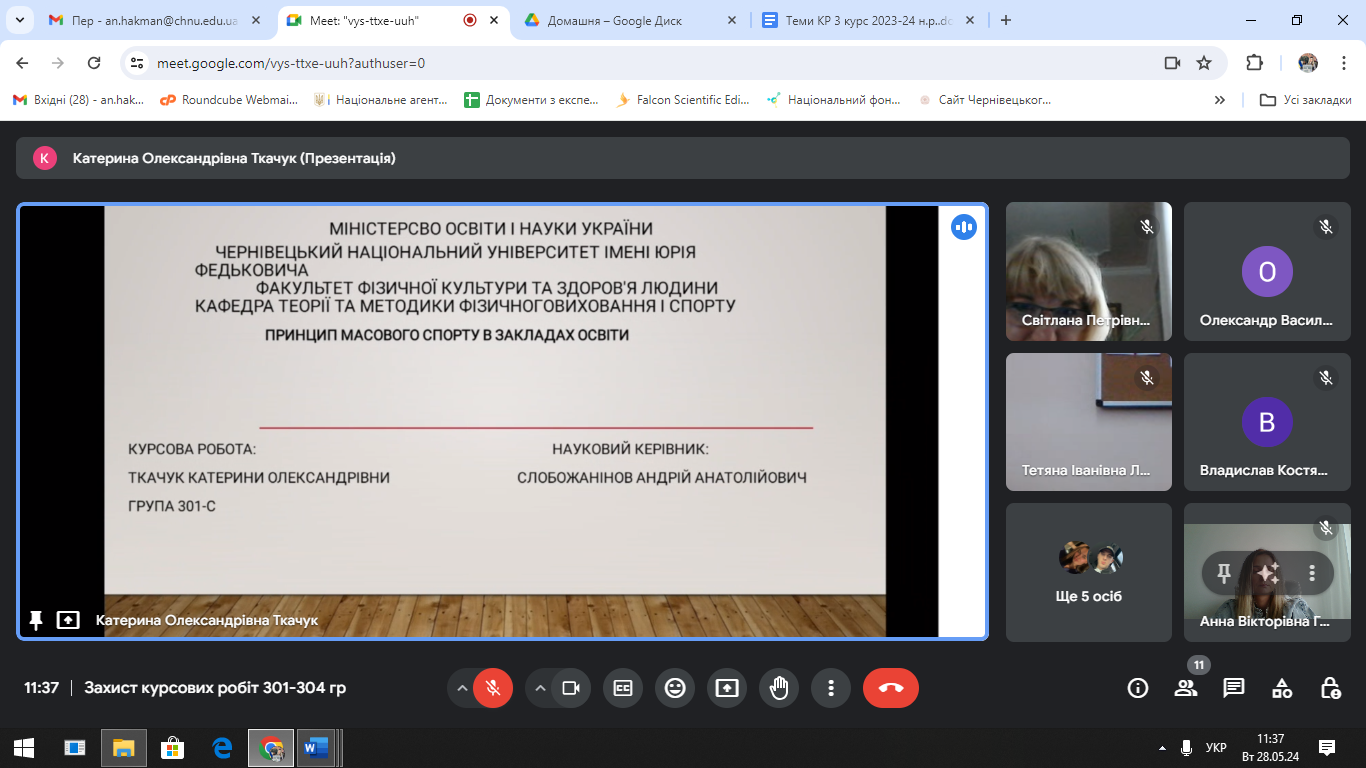Open host controls lock icon
Image resolution: width=1366 pixels, height=768 pixels.
[x=1330, y=688]
